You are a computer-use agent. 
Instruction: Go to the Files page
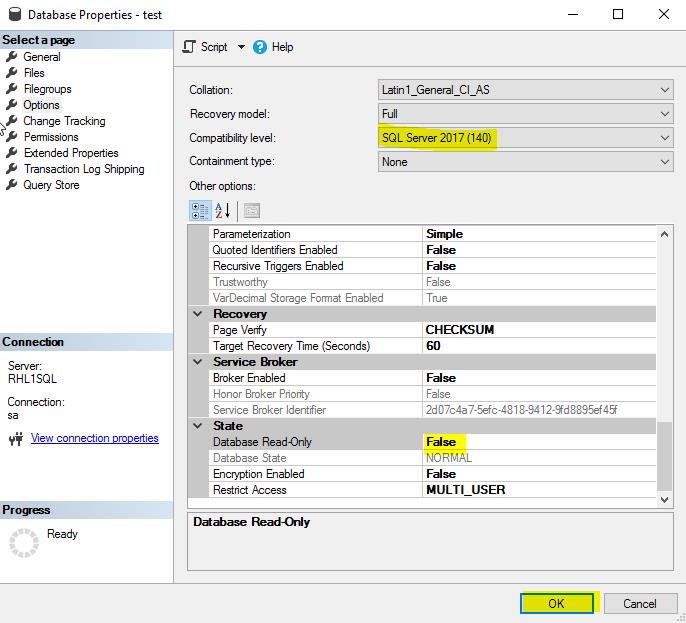34,73
